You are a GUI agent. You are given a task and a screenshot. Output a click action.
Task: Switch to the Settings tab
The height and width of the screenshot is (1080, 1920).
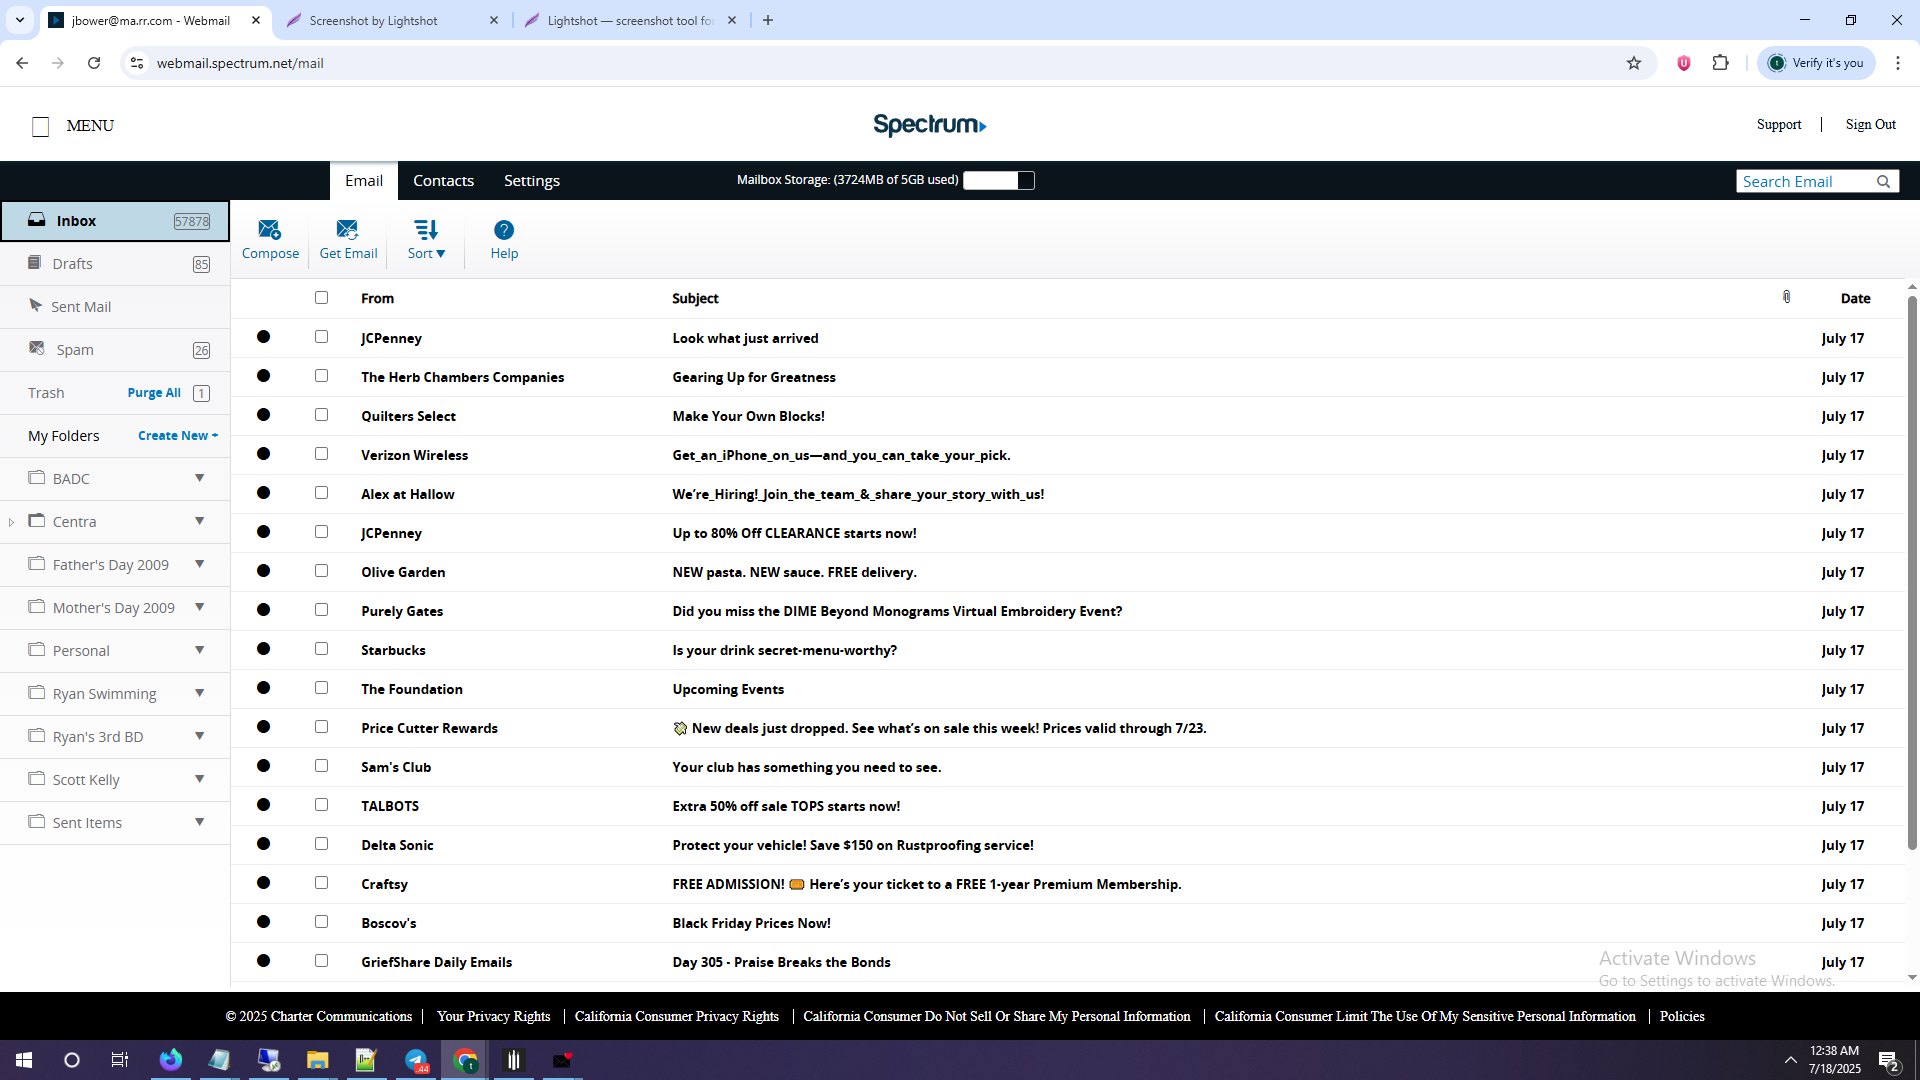(531, 180)
